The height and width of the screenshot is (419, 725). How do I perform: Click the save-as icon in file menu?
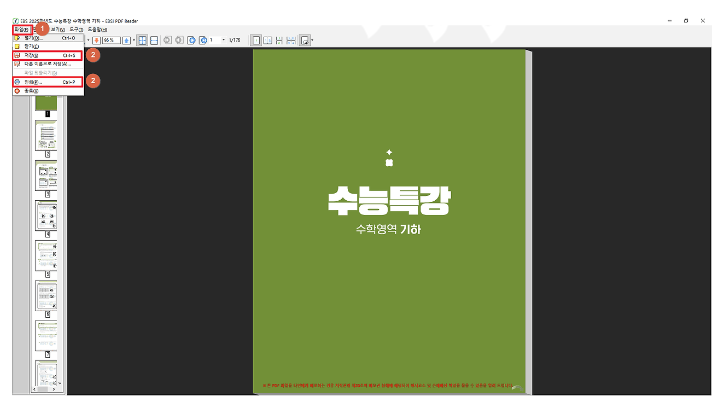tap(17, 64)
